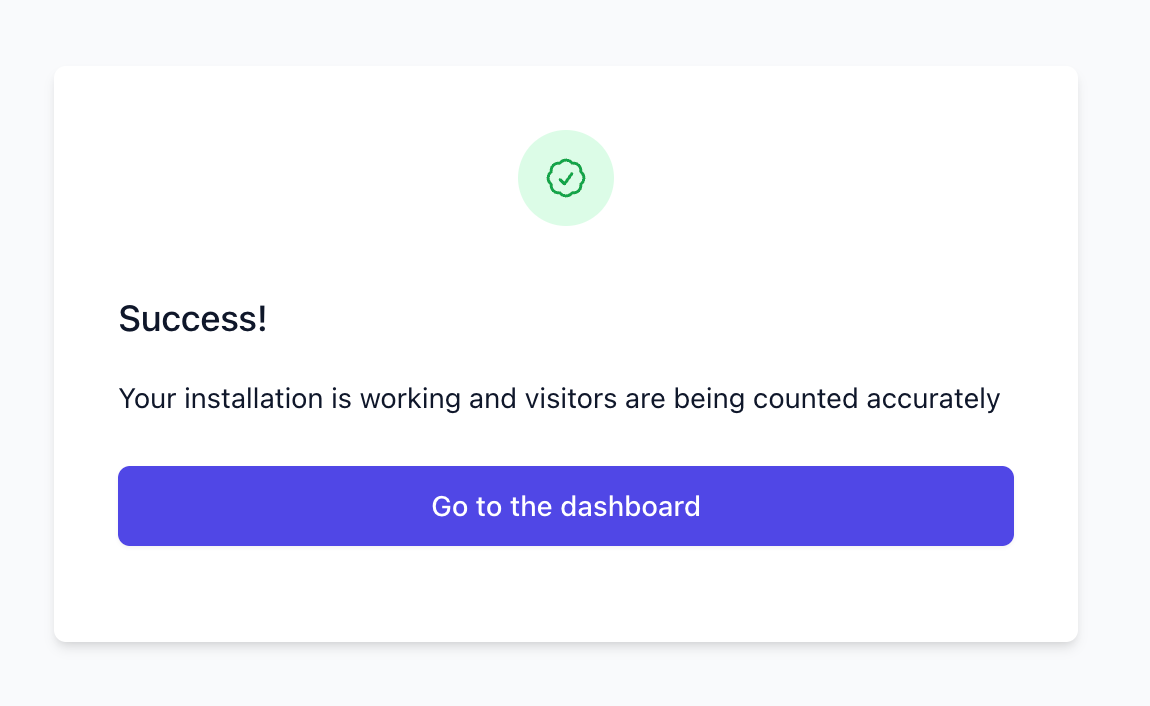Click the gray page background above the card
Screen dimensions: 1150x706
click(x=565, y=32)
